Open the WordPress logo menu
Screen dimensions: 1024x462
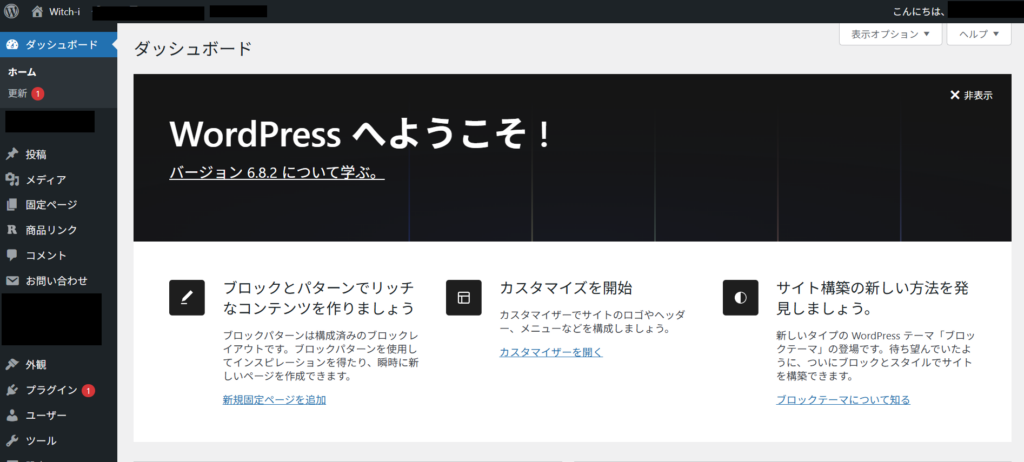(x=12, y=11)
